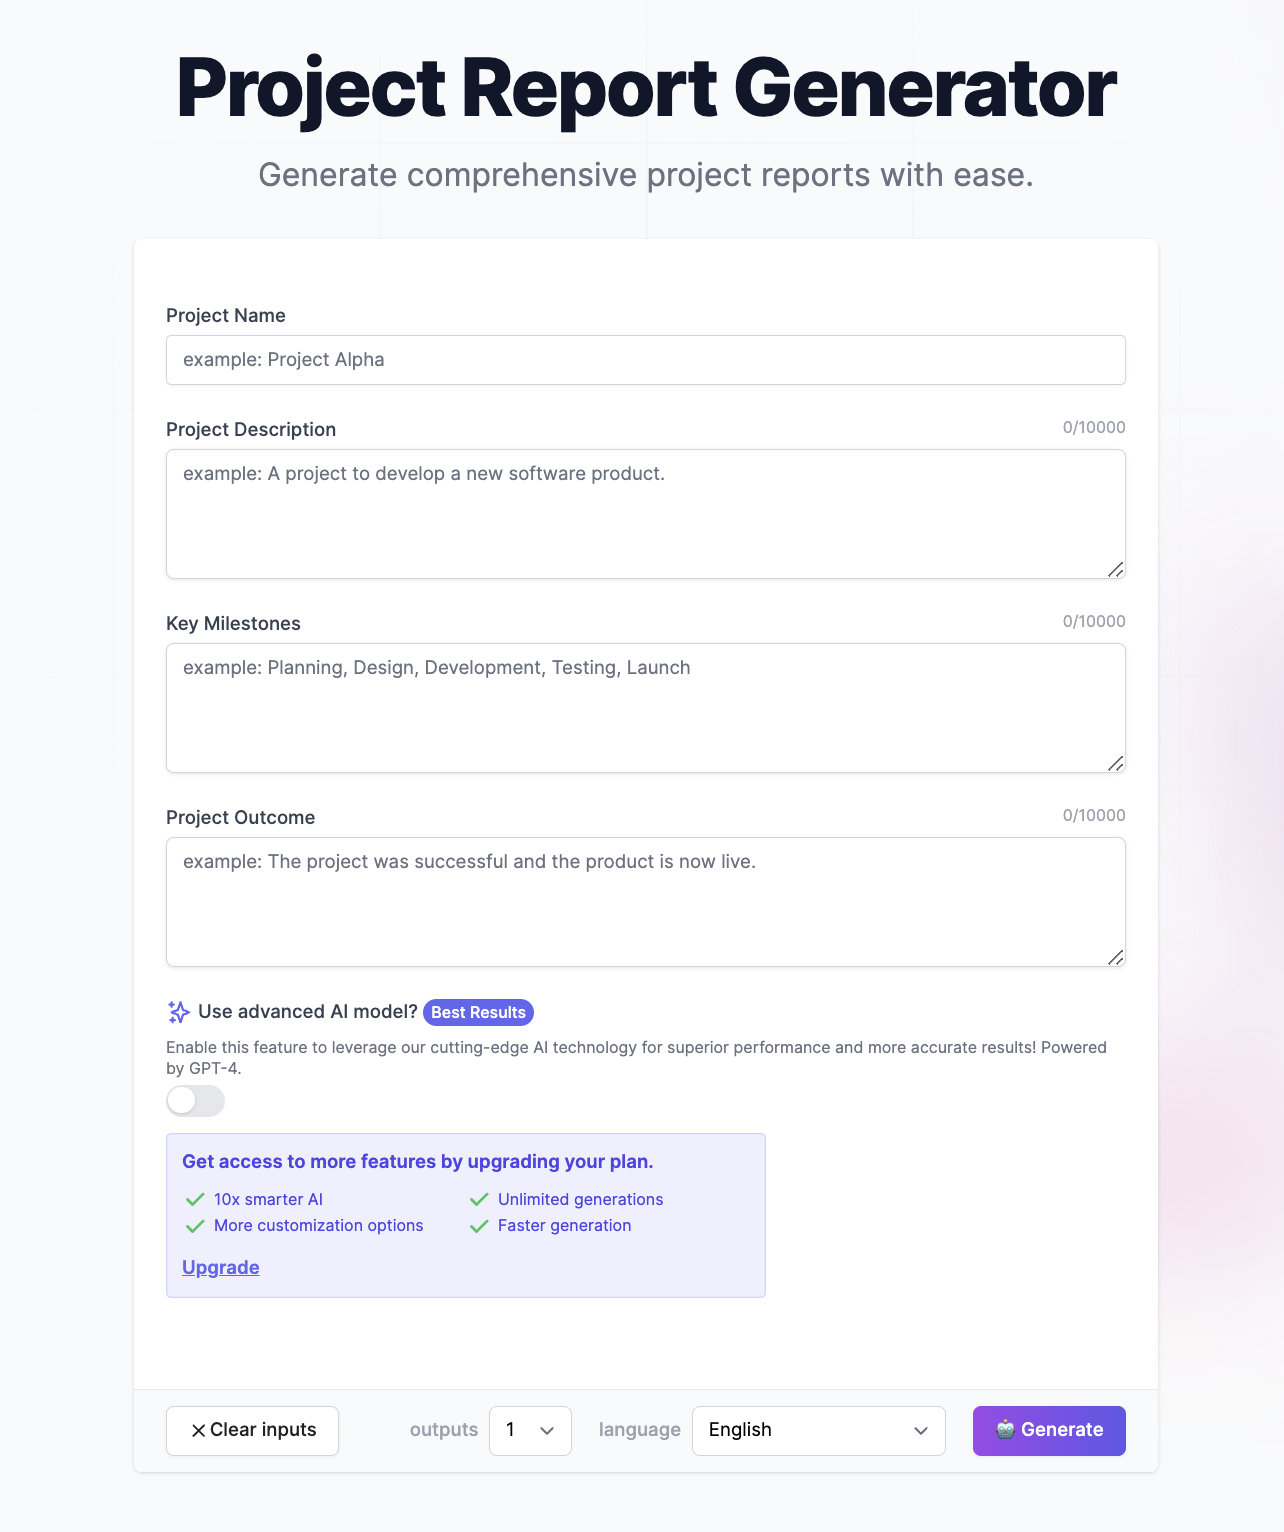
Task: Click the Project Report Generator title
Action: point(644,88)
